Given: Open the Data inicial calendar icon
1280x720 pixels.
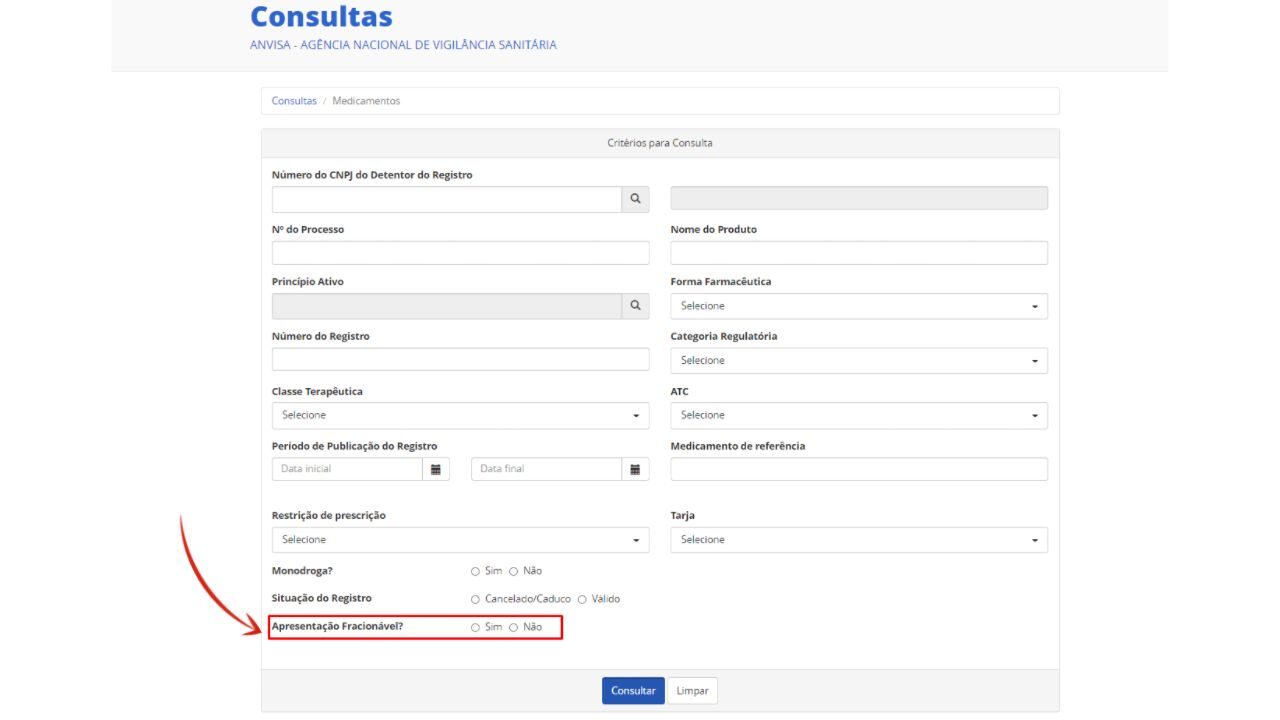Looking at the screenshot, I should coord(436,469).
